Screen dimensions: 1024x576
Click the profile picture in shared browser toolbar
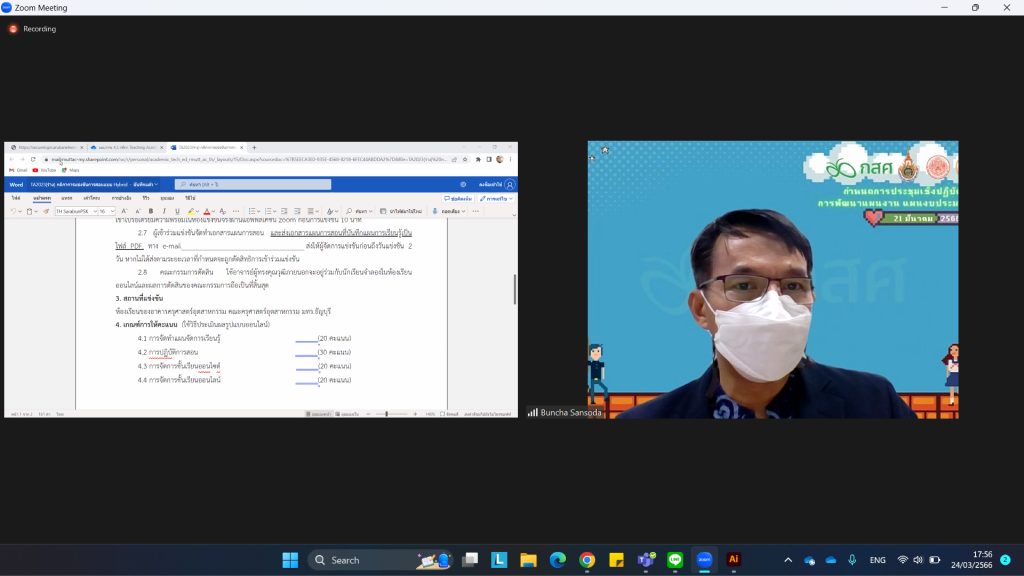500,159
